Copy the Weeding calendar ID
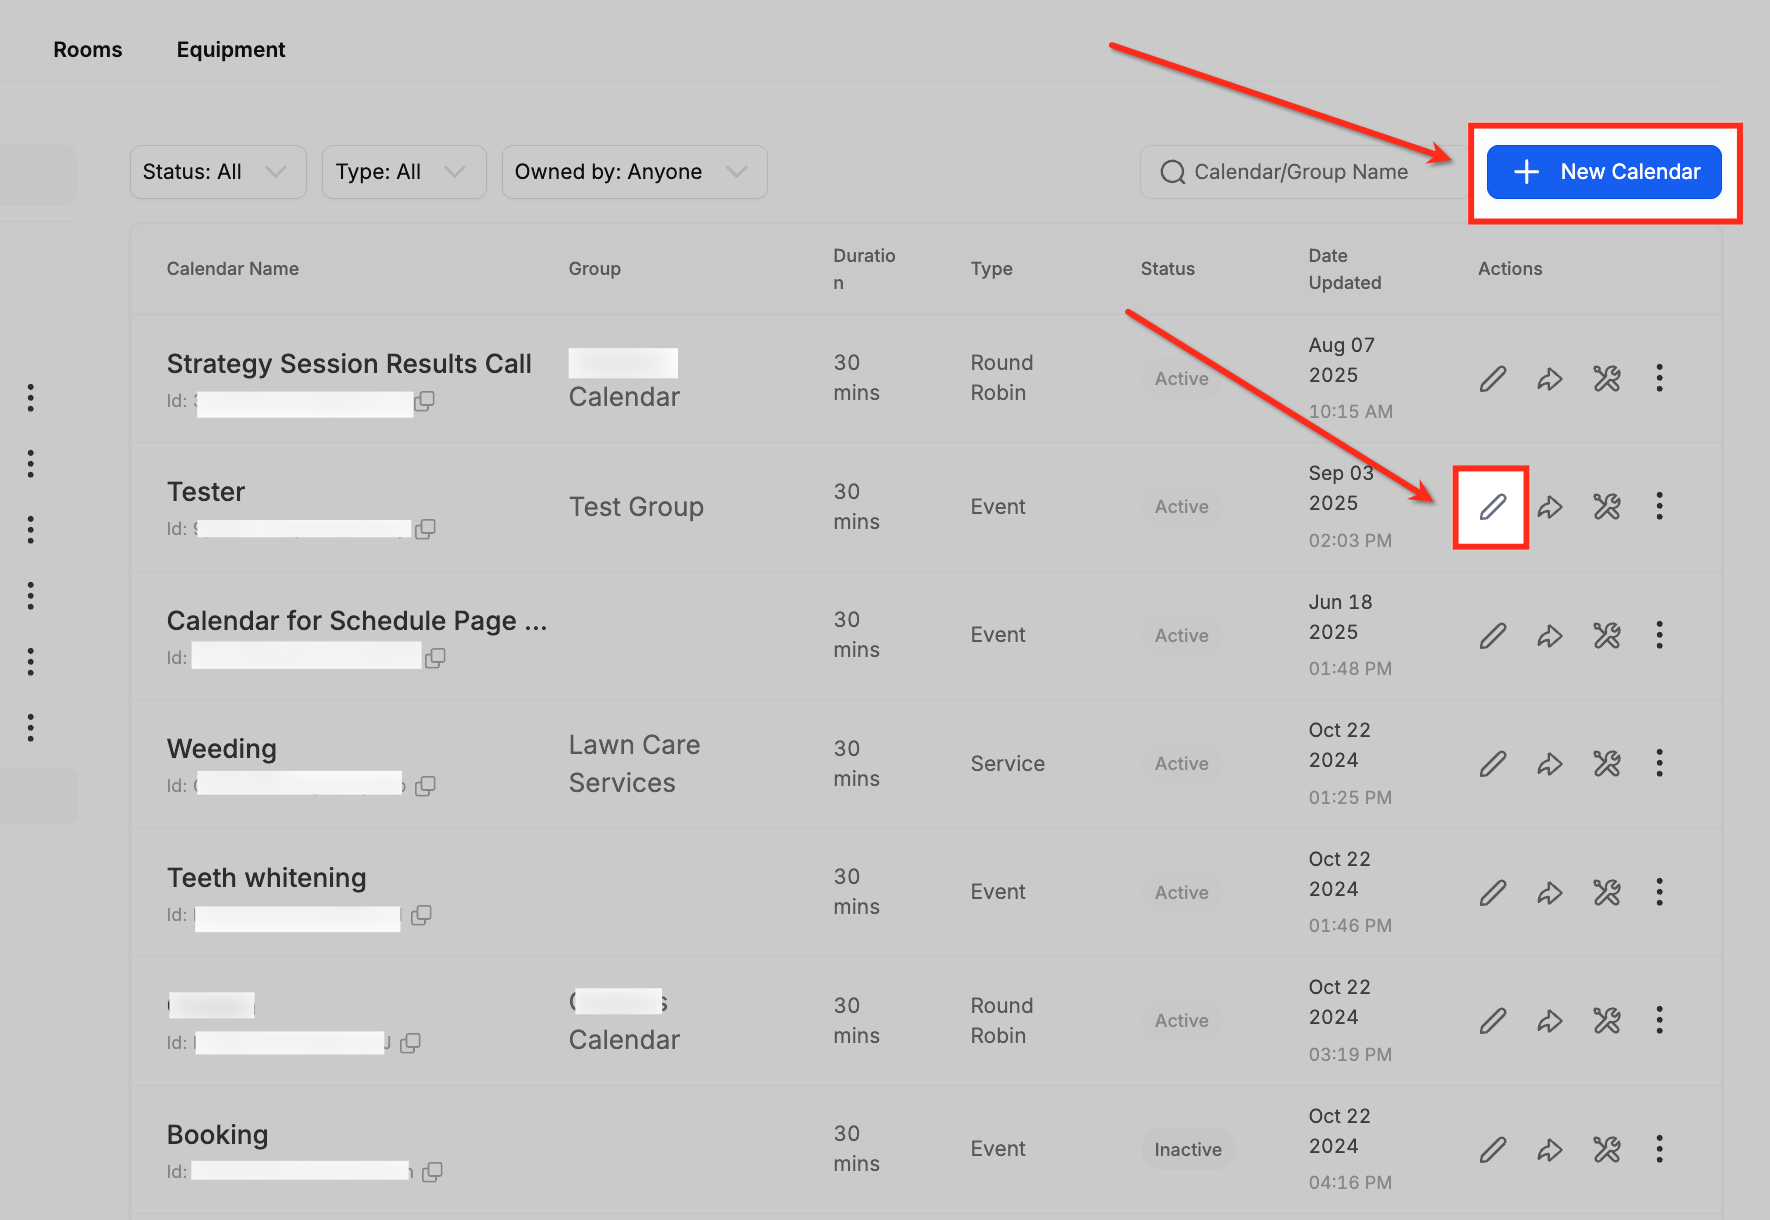Screen dimensions: 1770x1220 [x=425, y=786]
